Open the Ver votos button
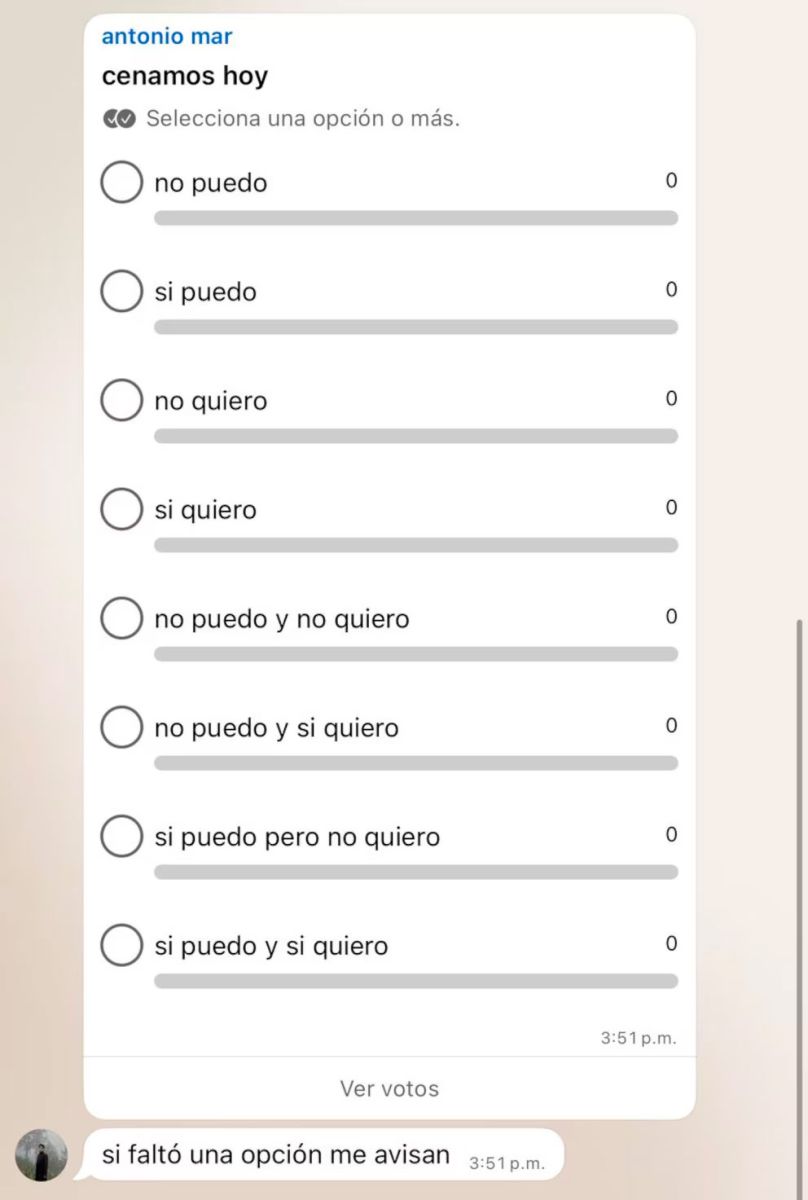808x1200 pixels. coord(389,1088)
